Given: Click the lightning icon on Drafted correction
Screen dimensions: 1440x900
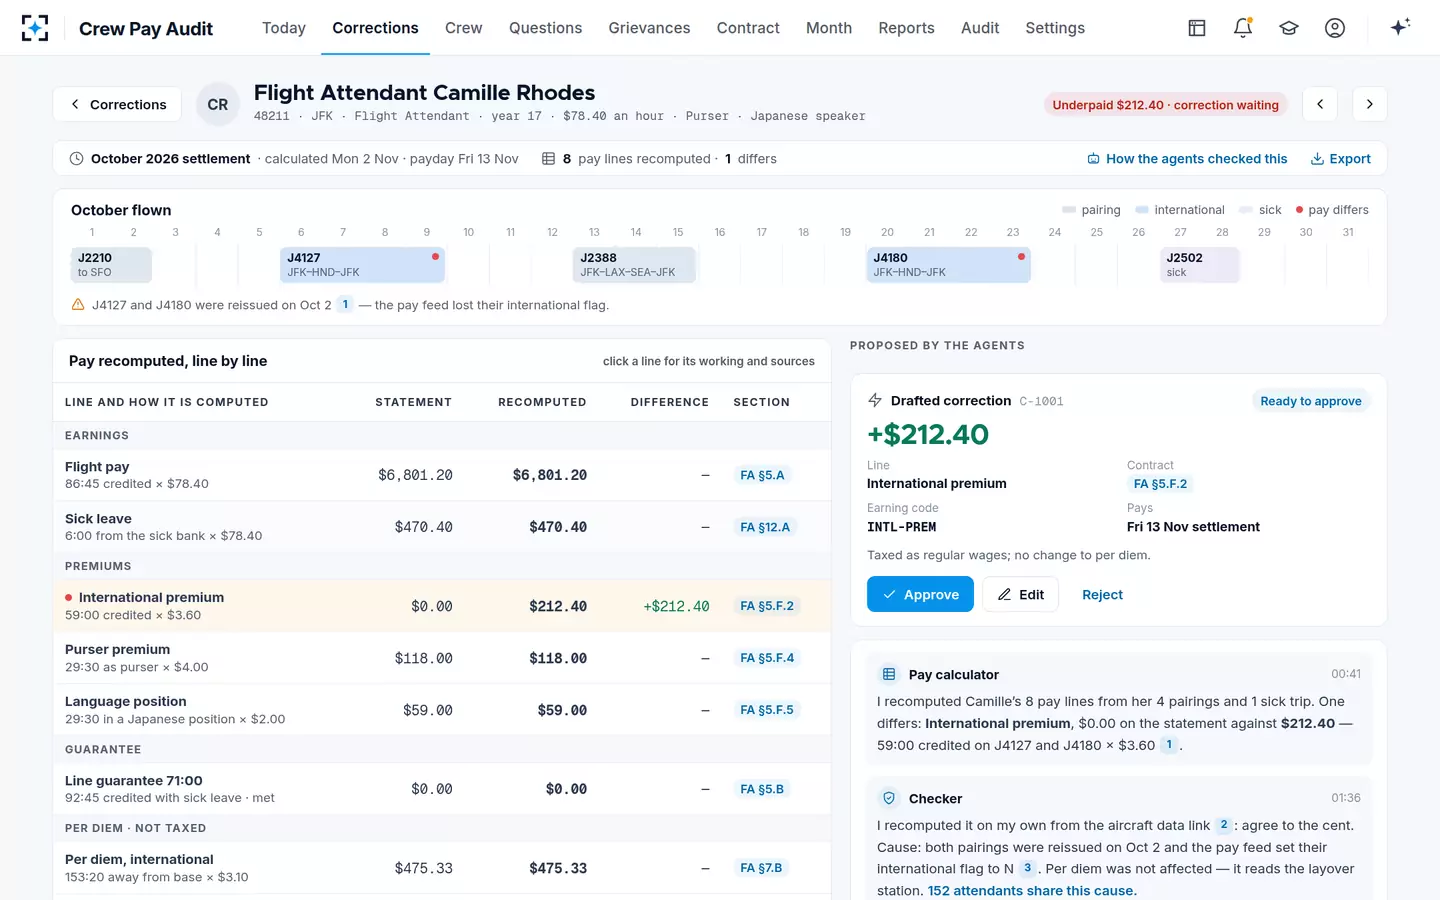Looking at the screenshot, I should click(875, 400).
